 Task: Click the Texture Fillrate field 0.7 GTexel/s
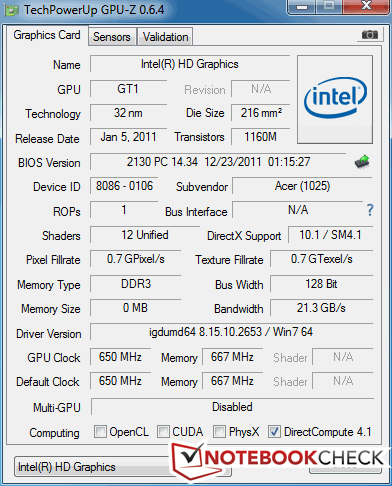point(322,259)
